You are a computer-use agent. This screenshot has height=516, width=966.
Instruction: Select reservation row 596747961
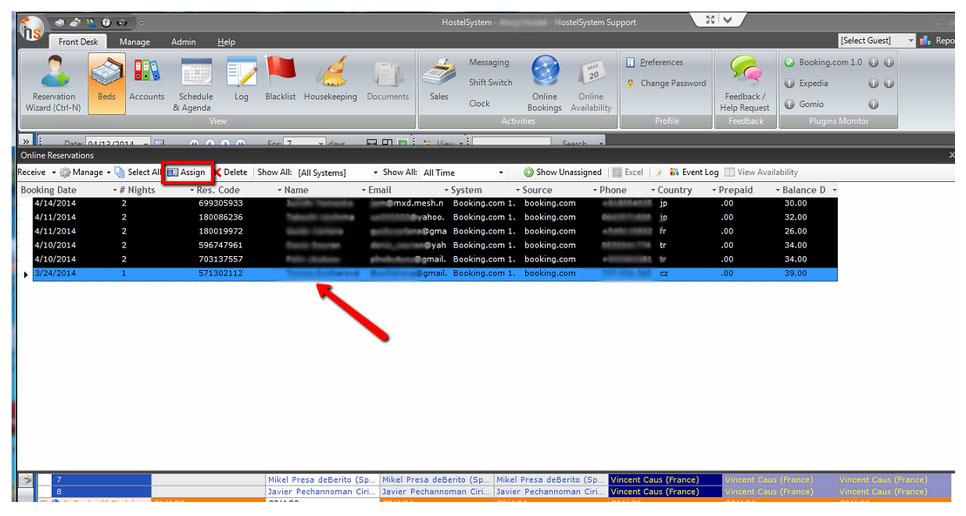[x=435, y=245]
